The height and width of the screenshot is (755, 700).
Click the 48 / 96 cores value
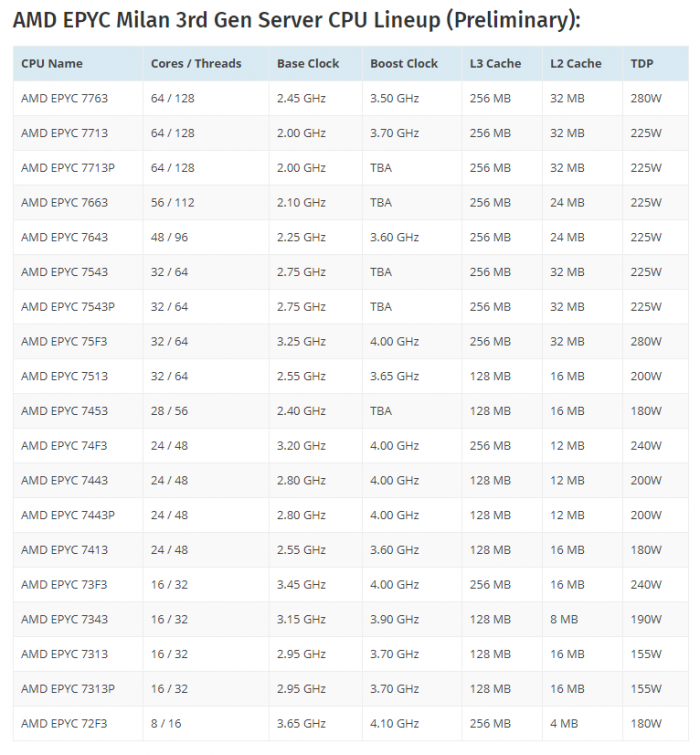tap(169, 237)
